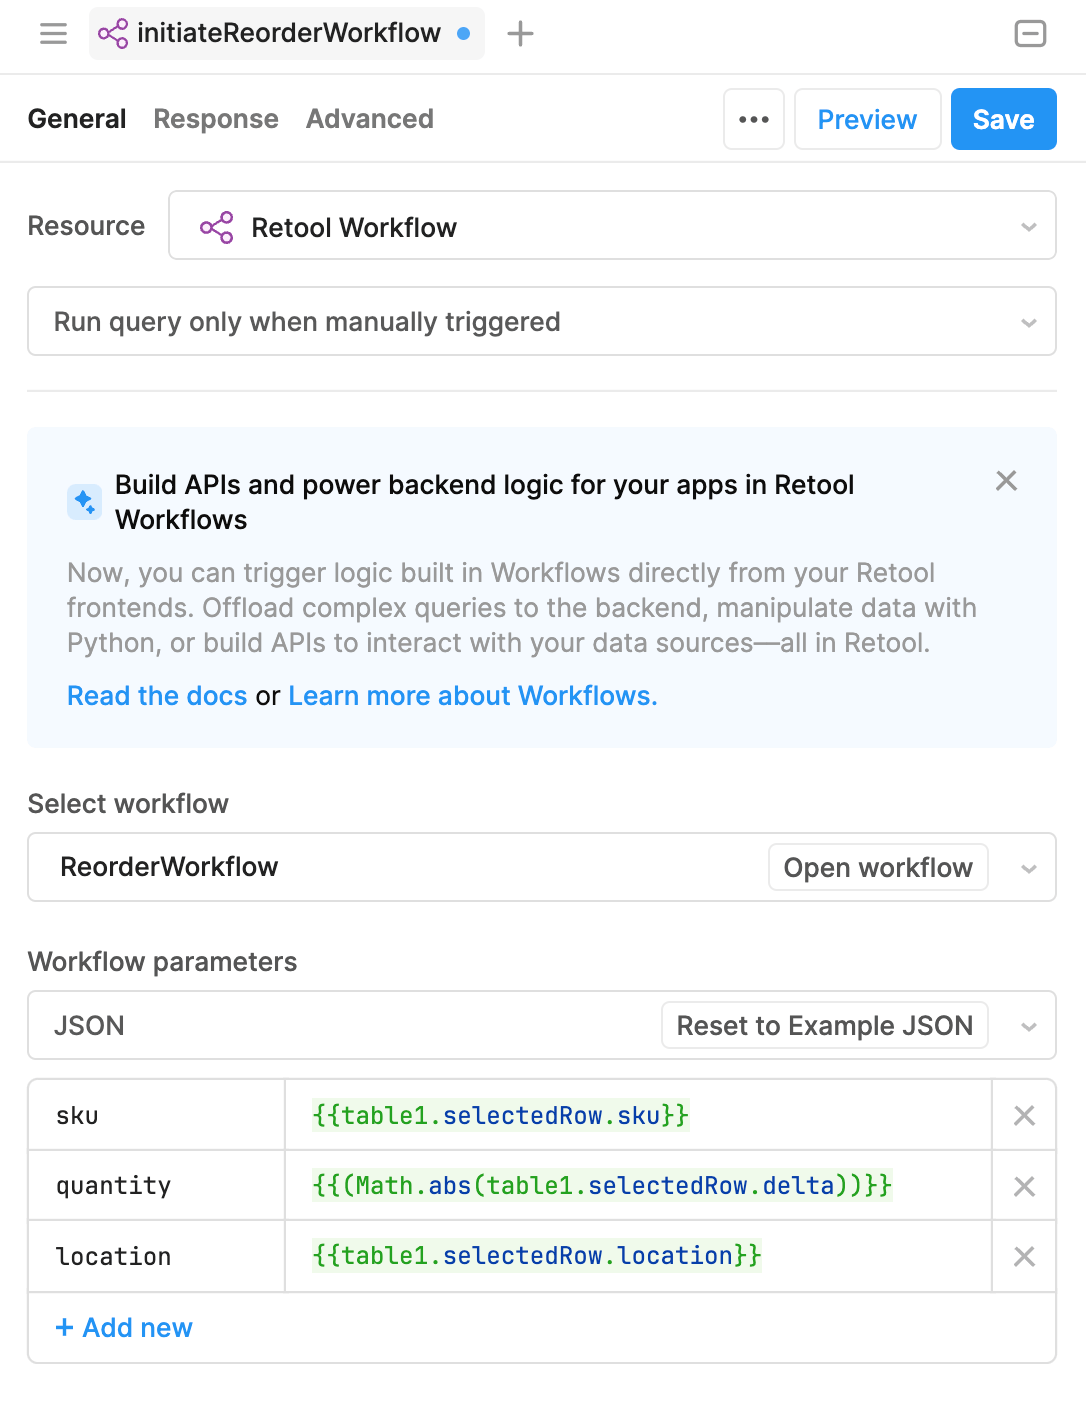Screen dimensions: 1086x1404
Task: Remove the location parameter row
Action: [1024, 1256]
